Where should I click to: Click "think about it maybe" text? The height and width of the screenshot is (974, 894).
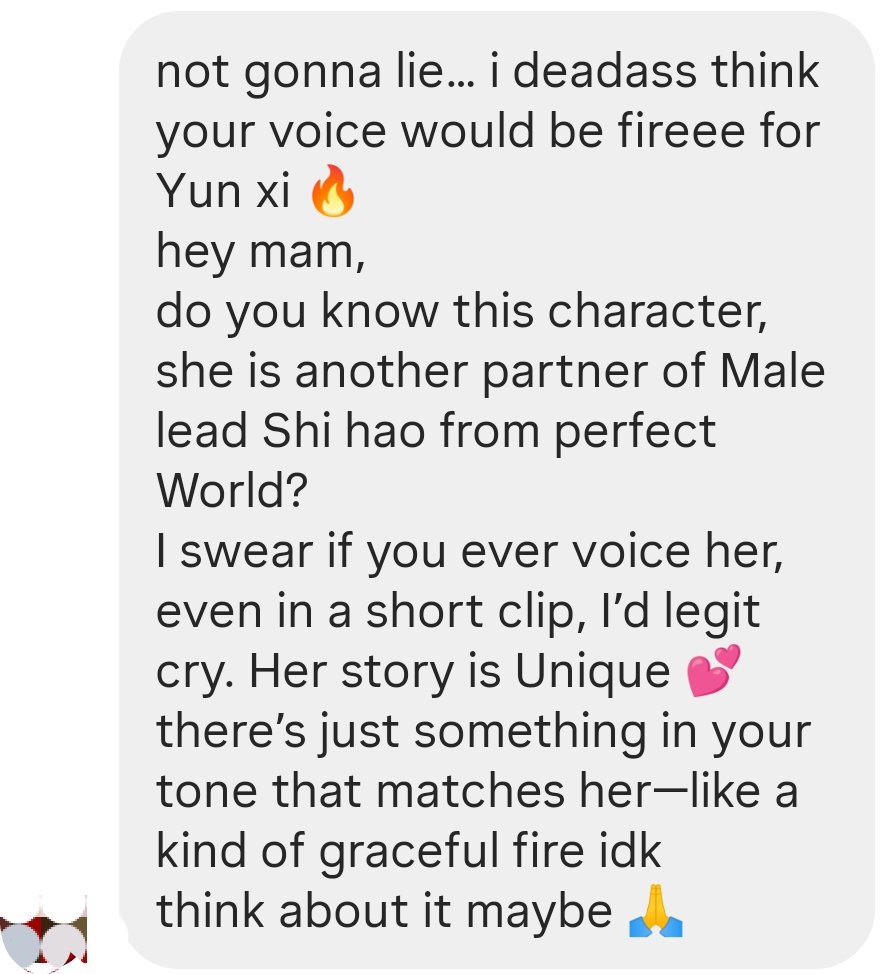pyautogui.click(x=384, y=911)
